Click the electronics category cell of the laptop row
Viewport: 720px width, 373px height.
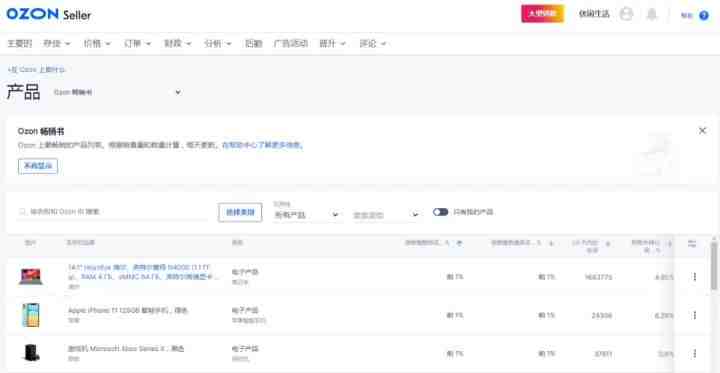click(x=245, y=277)
